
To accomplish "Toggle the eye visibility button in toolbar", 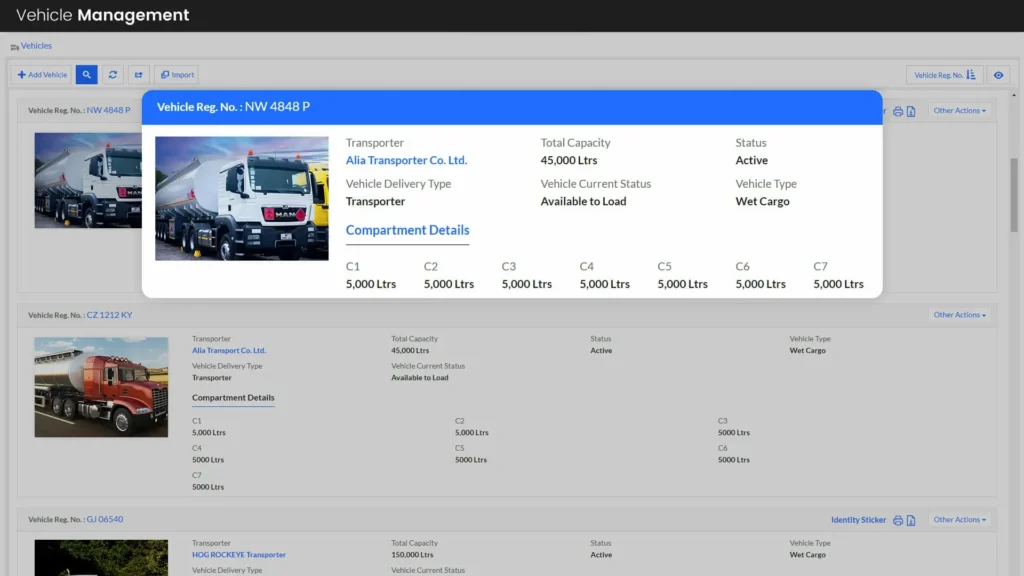I will pyautogui.click(x=998, y=75).
